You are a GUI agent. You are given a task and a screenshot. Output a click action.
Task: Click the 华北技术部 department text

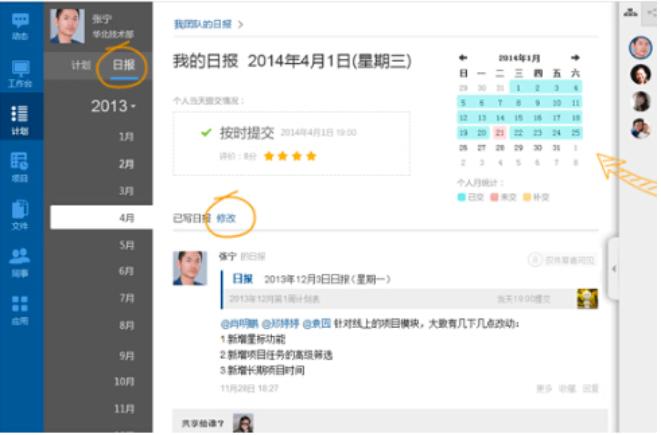click(x=113, y=35)
